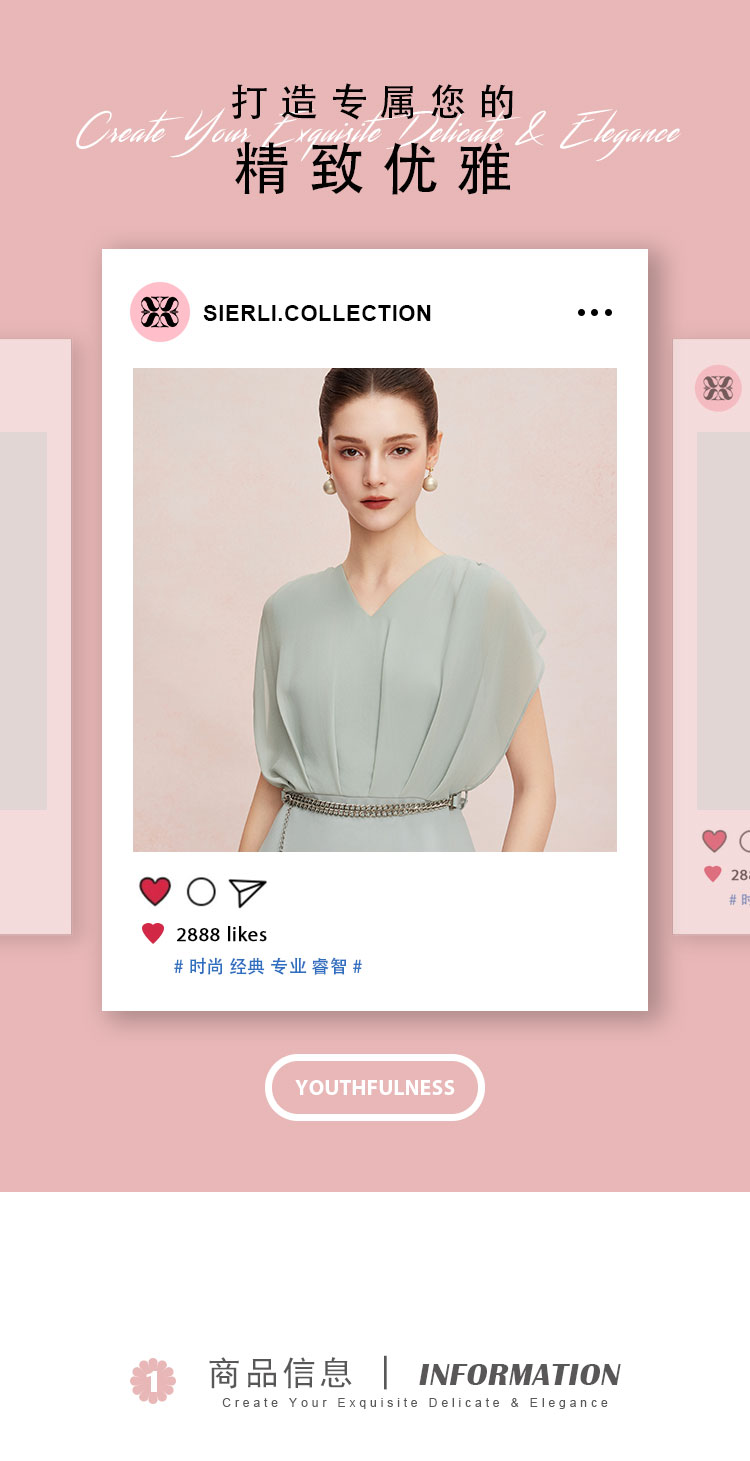The width and height of the screenshot is (750, 1461).
Task: Click the INFORMATION italic heading
Action: click(520, 1375)
